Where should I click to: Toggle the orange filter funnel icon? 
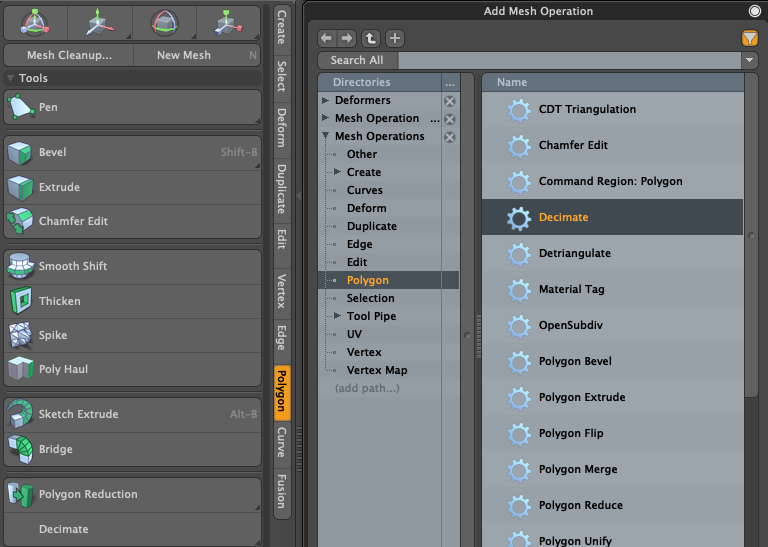tap(750, 38)
